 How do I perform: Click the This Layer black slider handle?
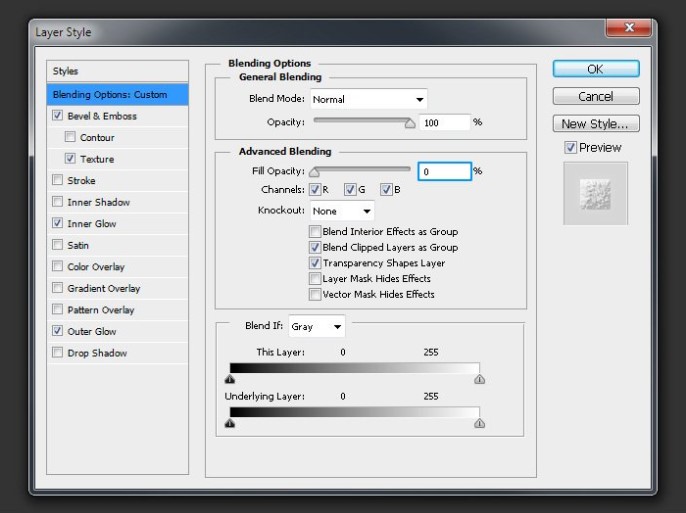[x=230, y=379]
